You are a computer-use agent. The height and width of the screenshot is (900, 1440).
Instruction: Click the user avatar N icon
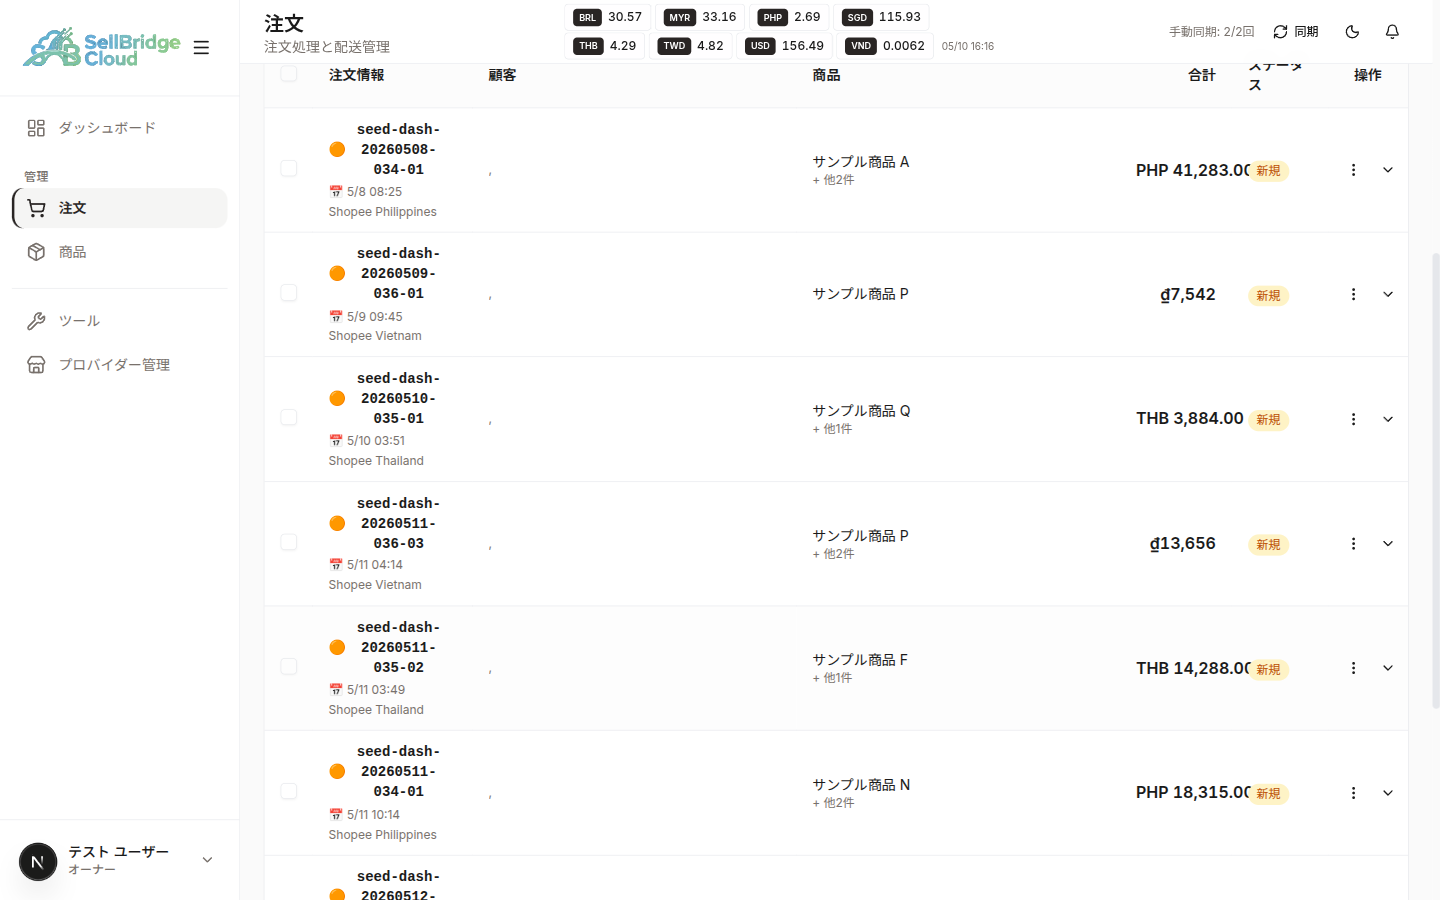tap(38, 861)
